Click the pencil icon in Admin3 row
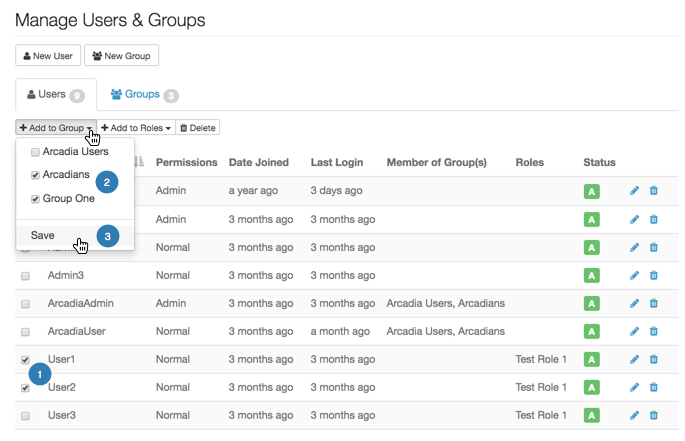 634,275
